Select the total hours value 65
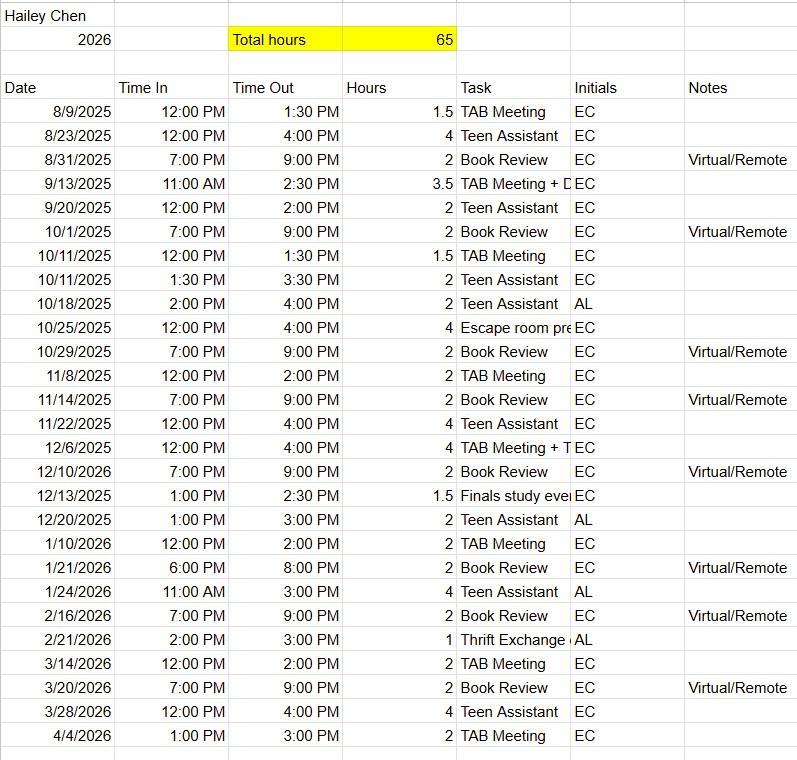Image resolution: width=797 pixels, height=760 pixels. (399, 40)
